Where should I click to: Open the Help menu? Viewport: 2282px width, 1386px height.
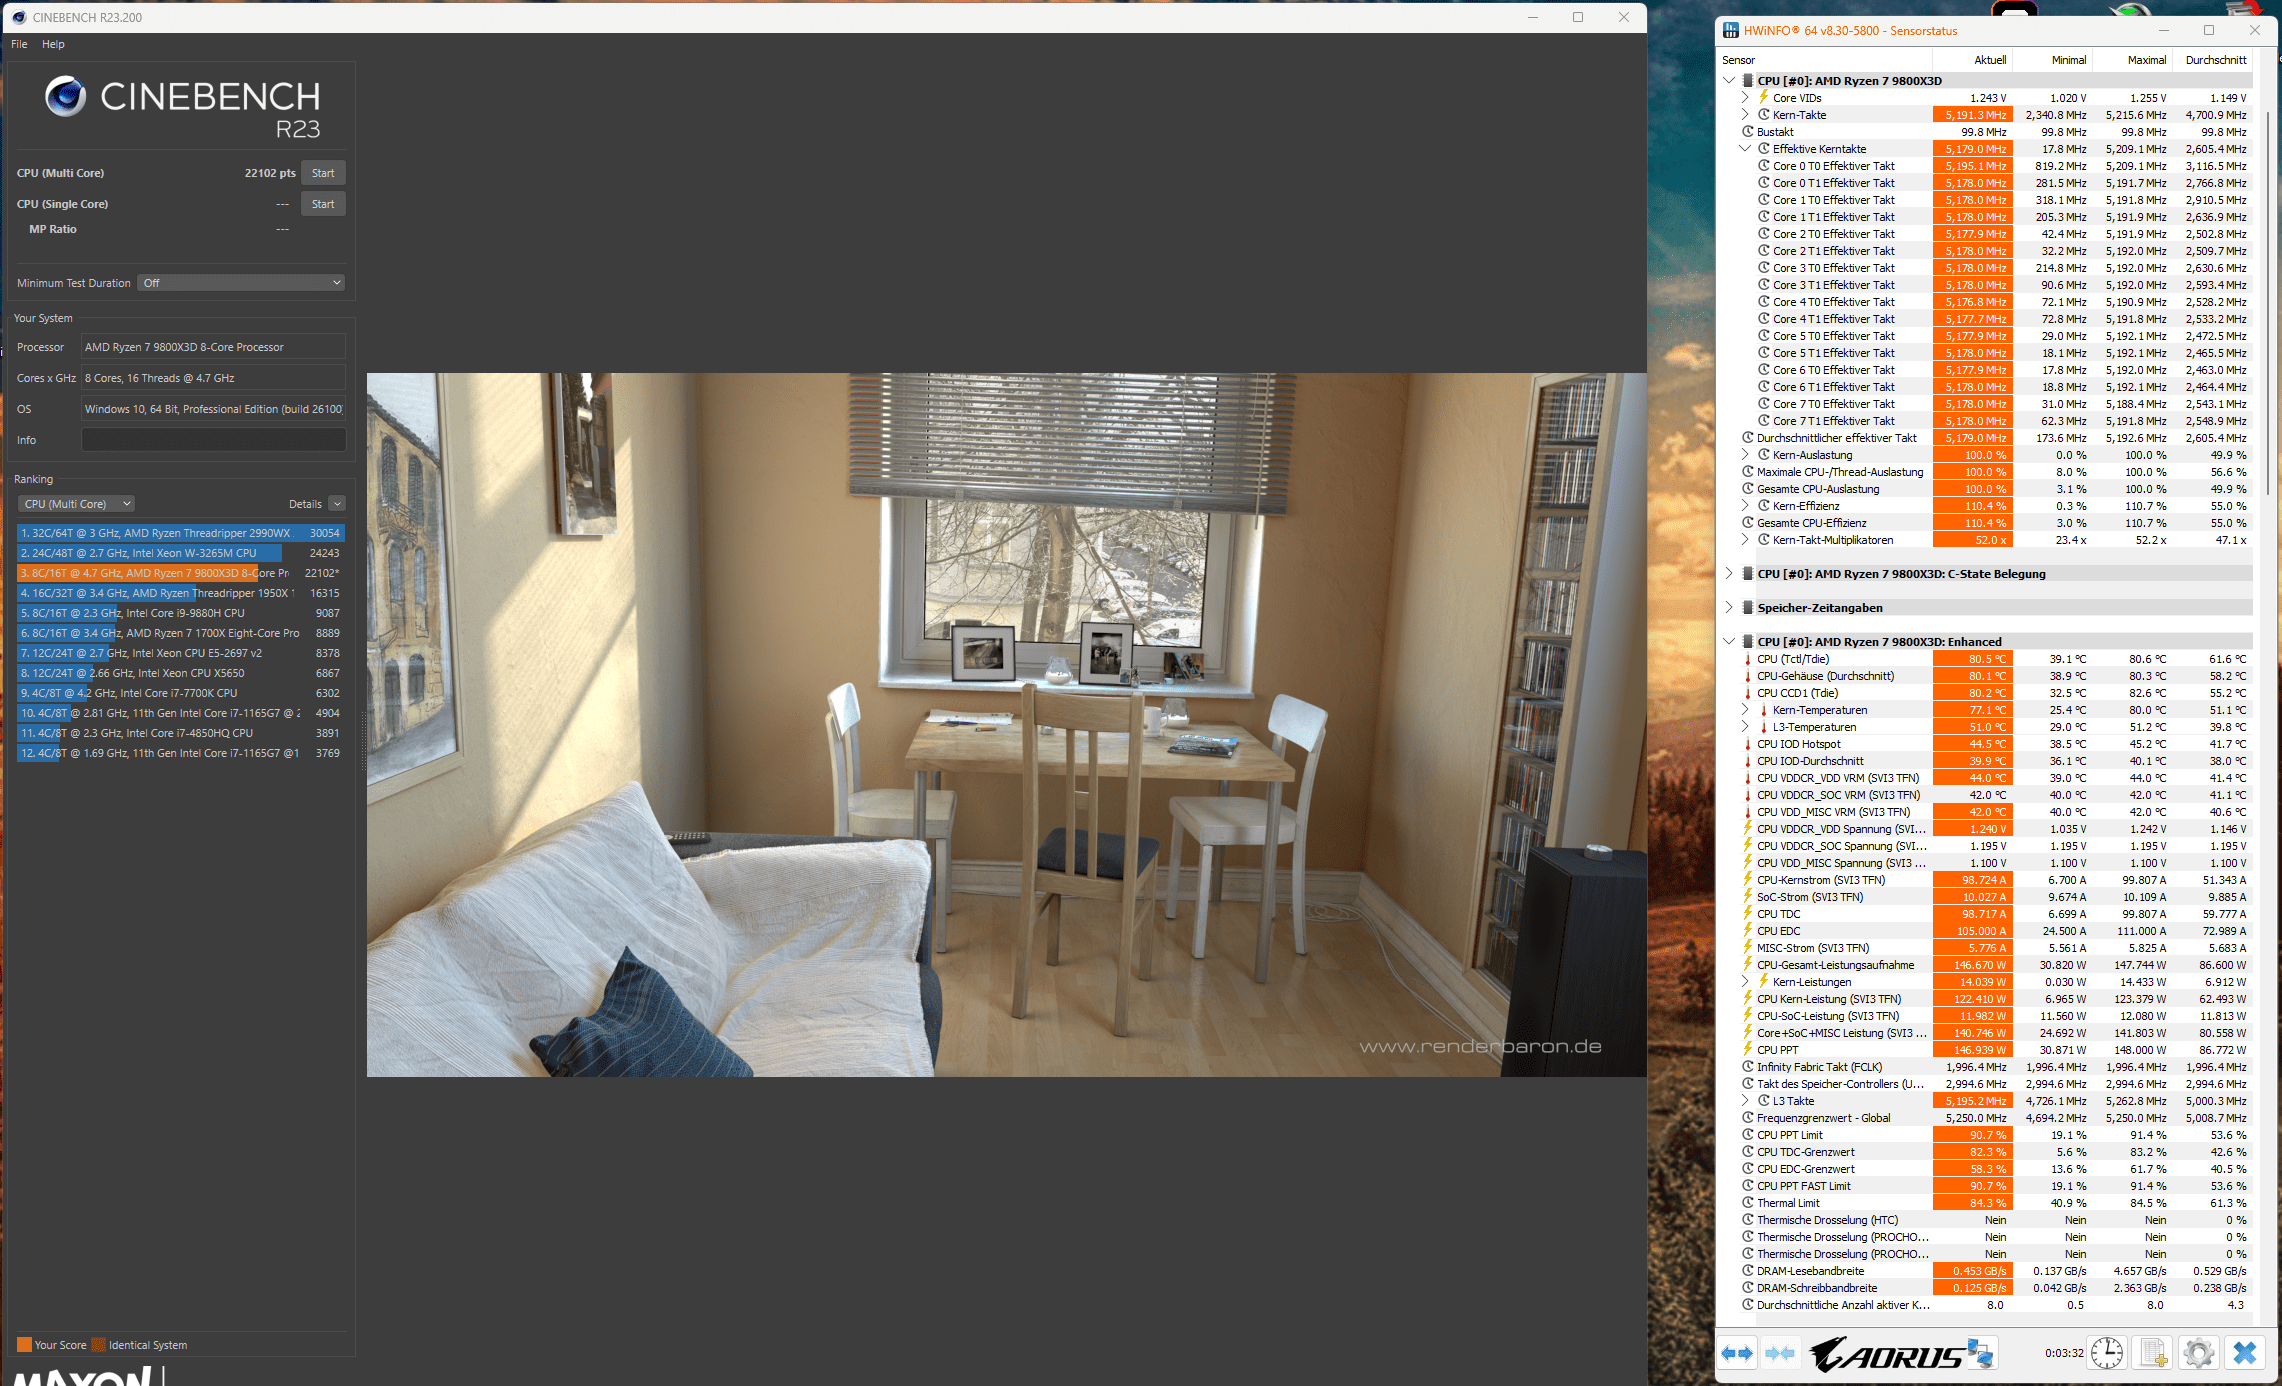pyautogui.click(x=53, y=44)
